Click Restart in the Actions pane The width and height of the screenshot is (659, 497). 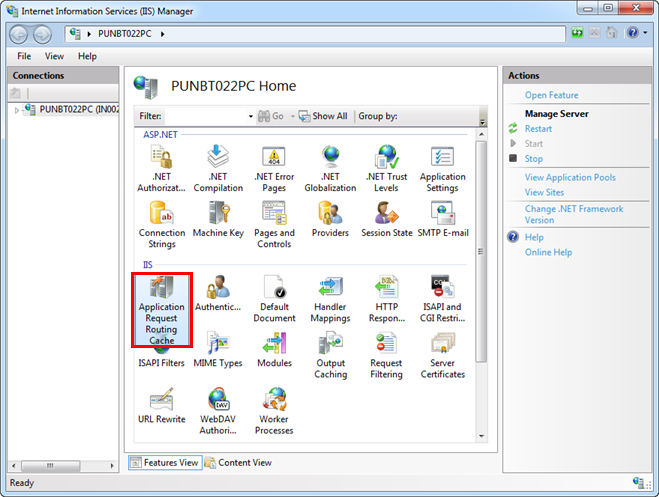click(538, 129)
